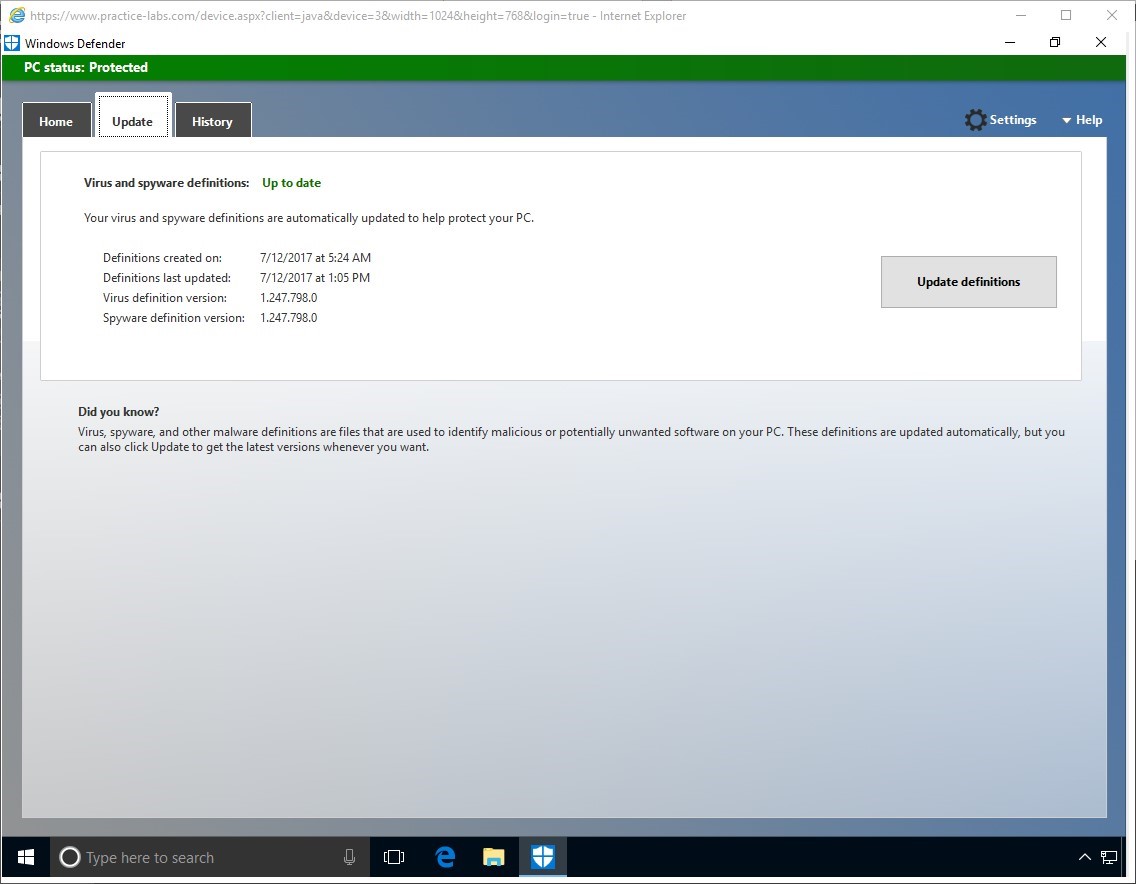Click the microphone icon in search box
The image size is (1136, 884).
pos(349,857)
